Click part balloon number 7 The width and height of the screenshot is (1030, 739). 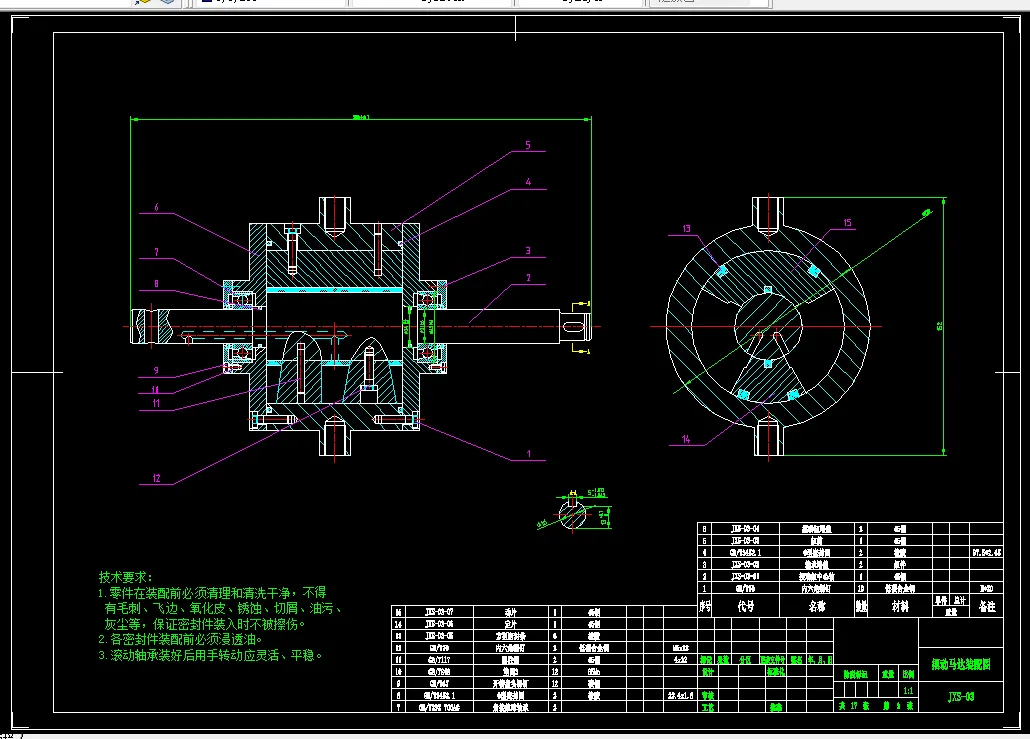coord(156,252)
